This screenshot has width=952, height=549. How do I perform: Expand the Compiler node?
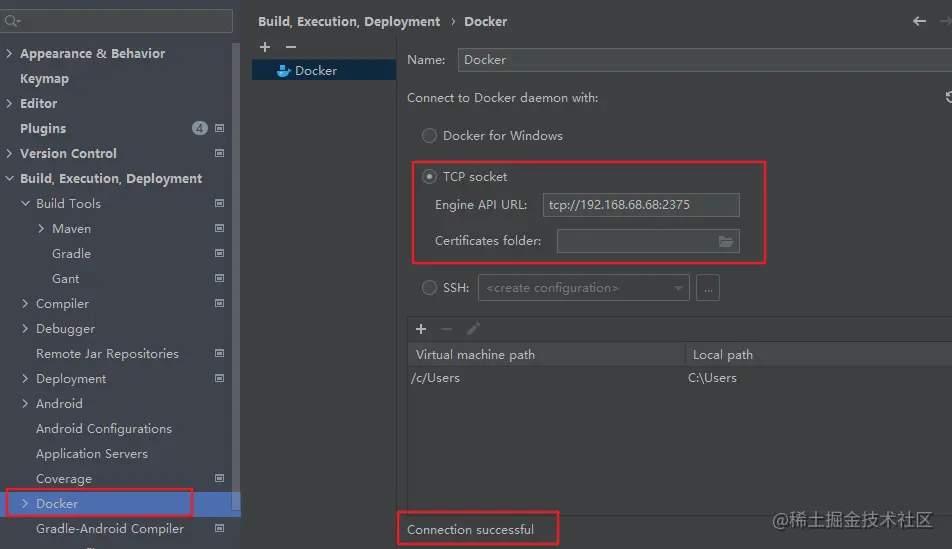pyautogui.click(x=25, y=303)
